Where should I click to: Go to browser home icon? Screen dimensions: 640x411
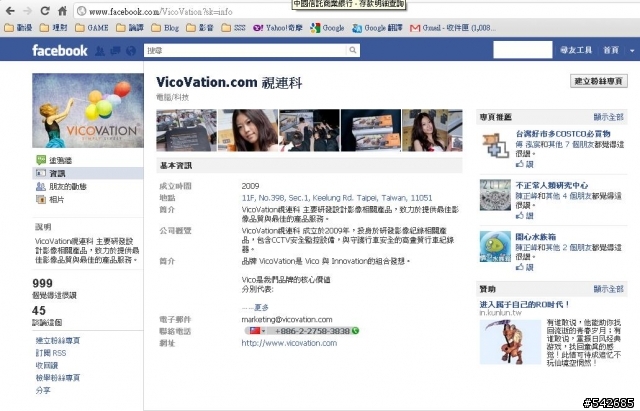tap(62, 11)
